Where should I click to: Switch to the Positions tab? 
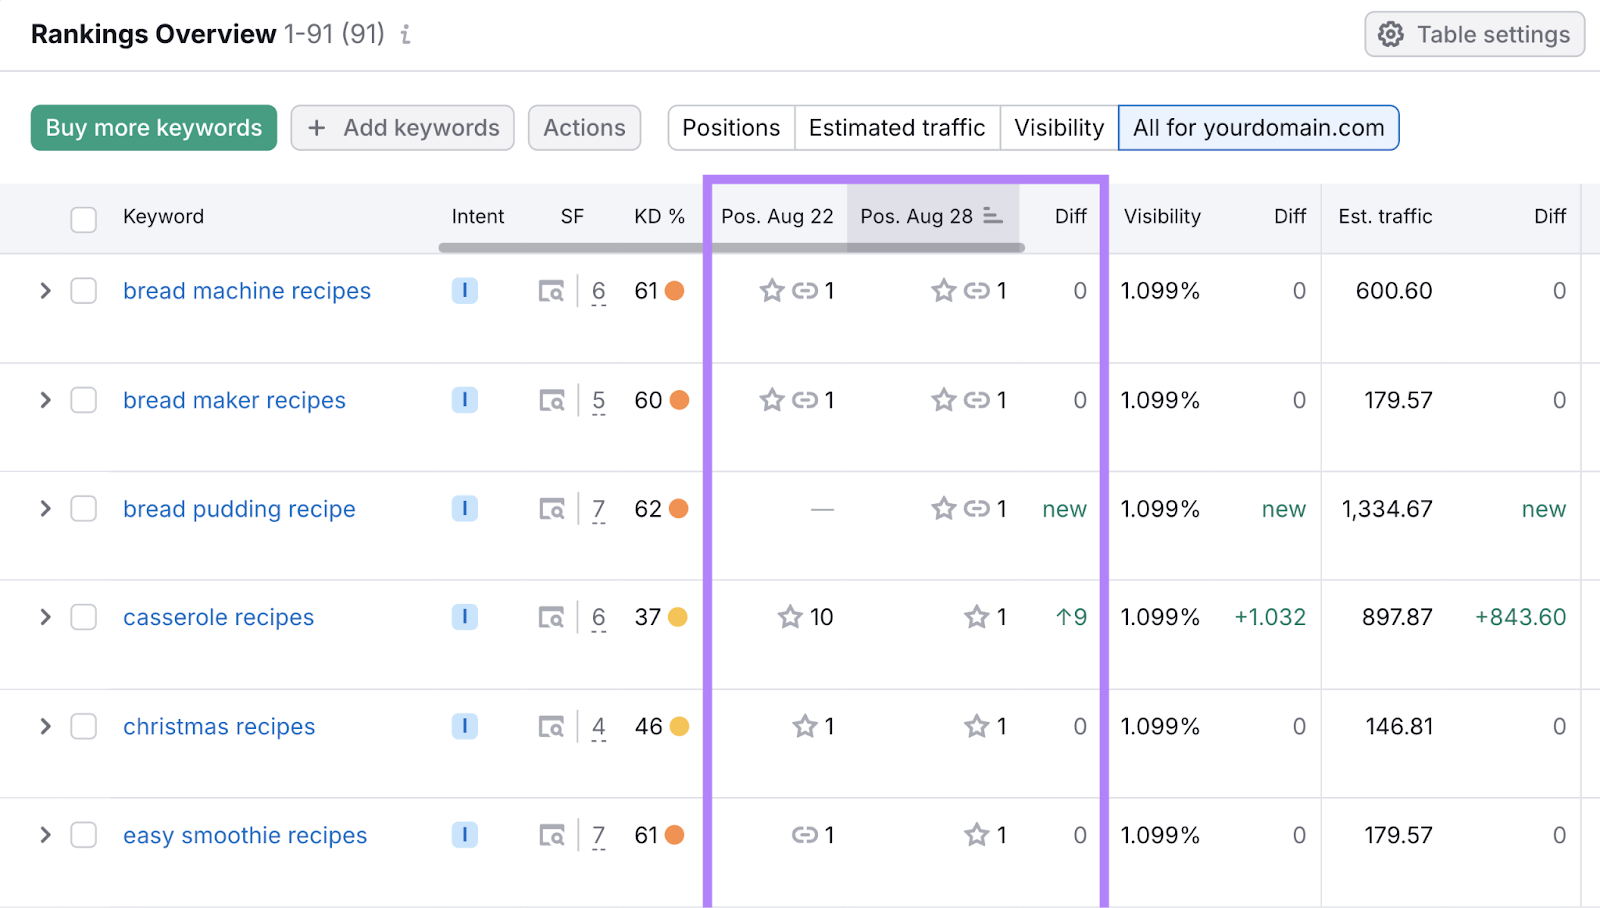(x=730, y=127)
